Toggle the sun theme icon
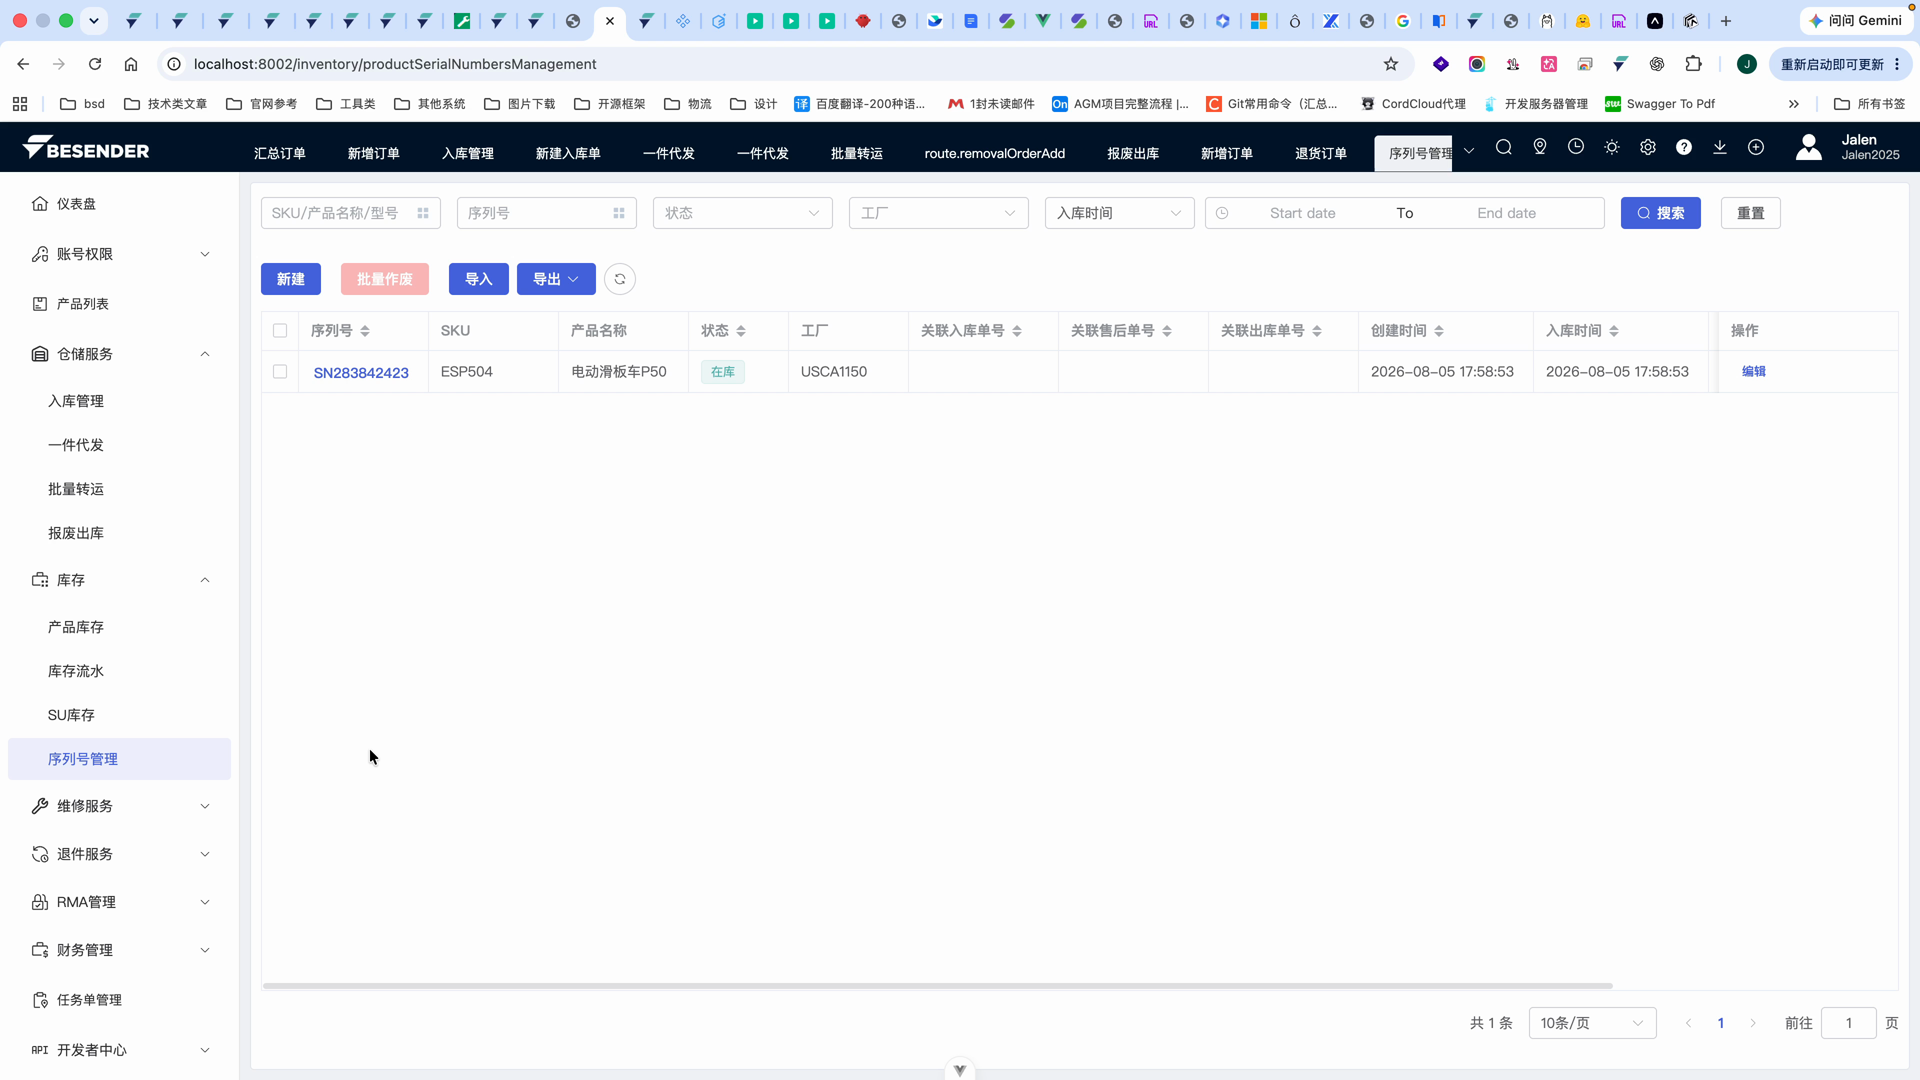This screenshot has width=1920, height=1080. pyautogui.click(x=1612, y=148)
